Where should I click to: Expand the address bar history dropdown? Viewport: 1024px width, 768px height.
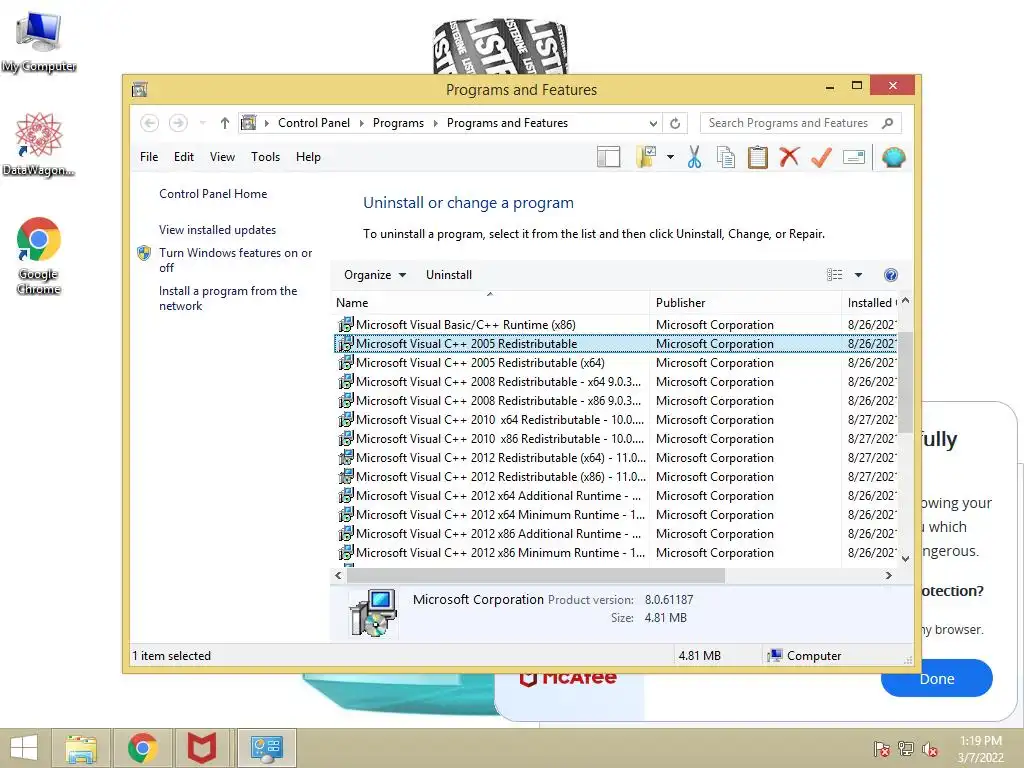[x=653, y=123]
